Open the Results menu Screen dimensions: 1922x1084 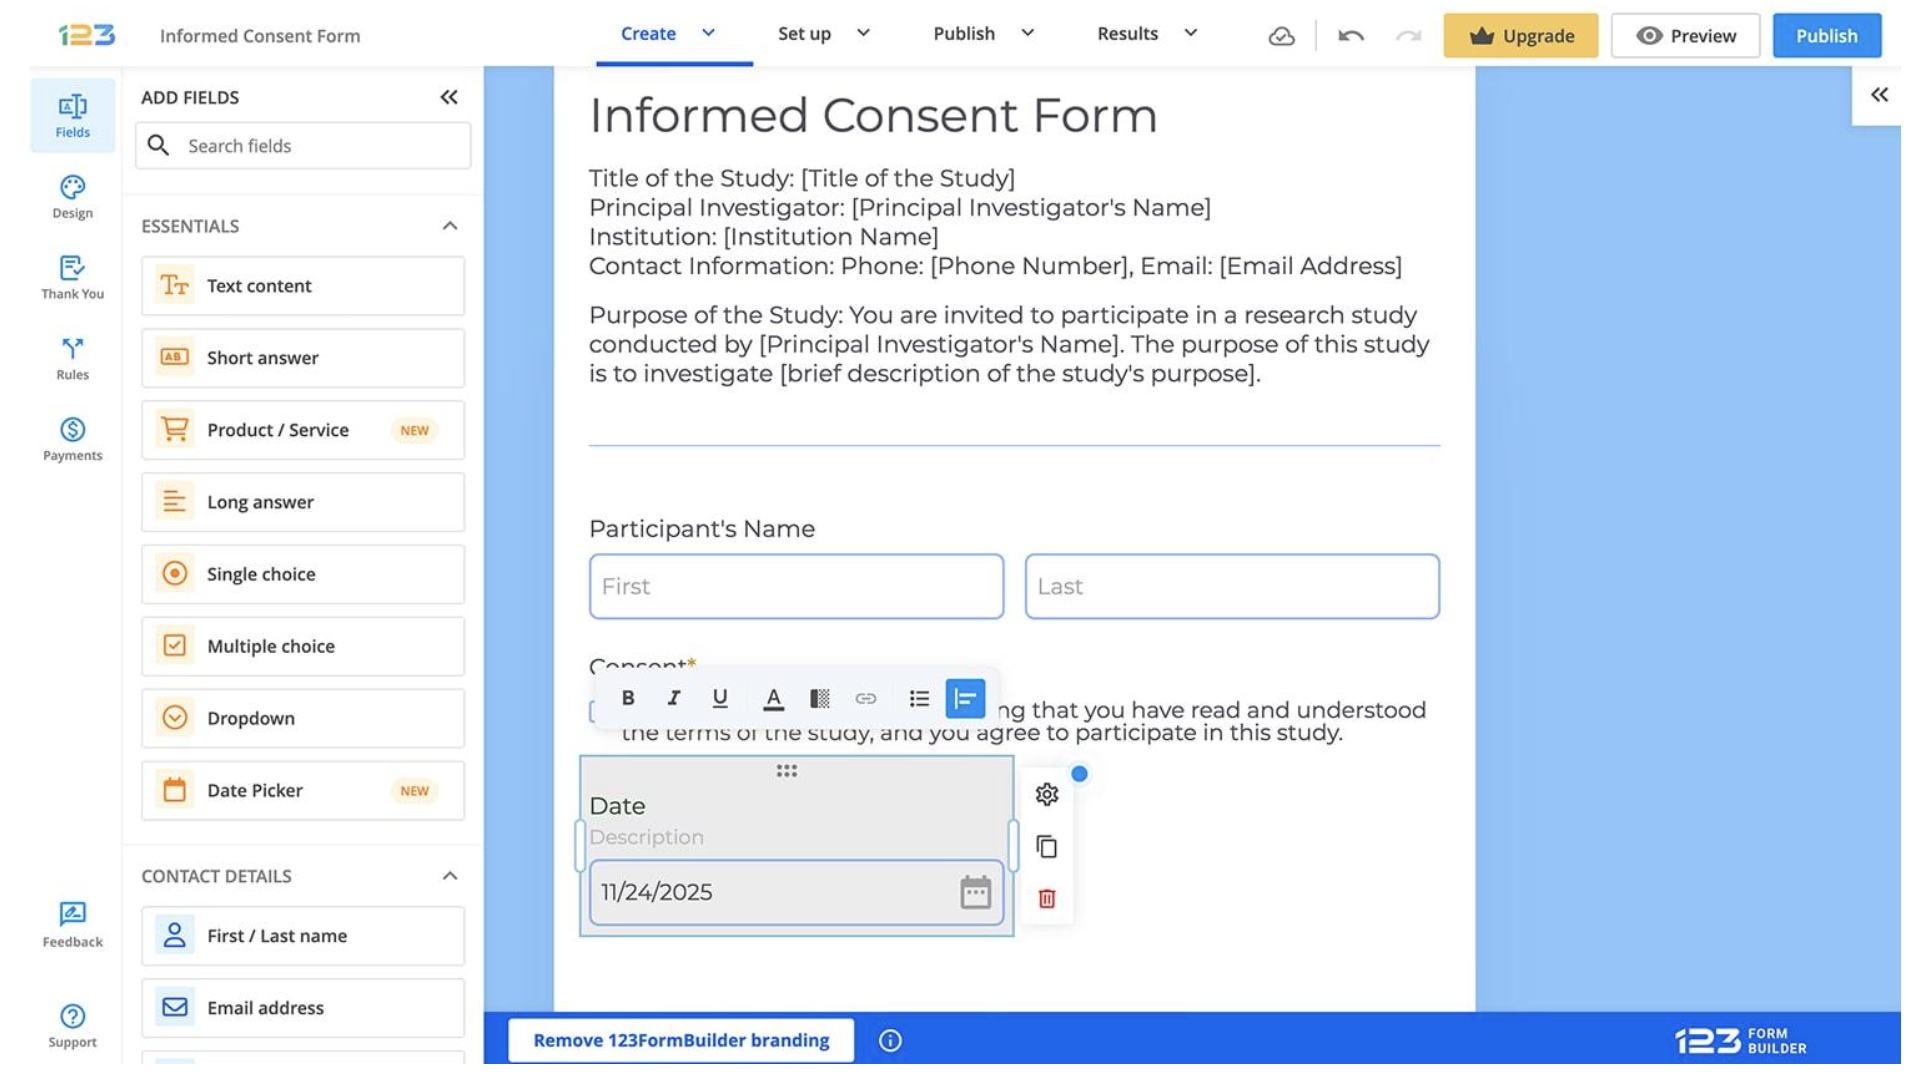[1146, 34]
